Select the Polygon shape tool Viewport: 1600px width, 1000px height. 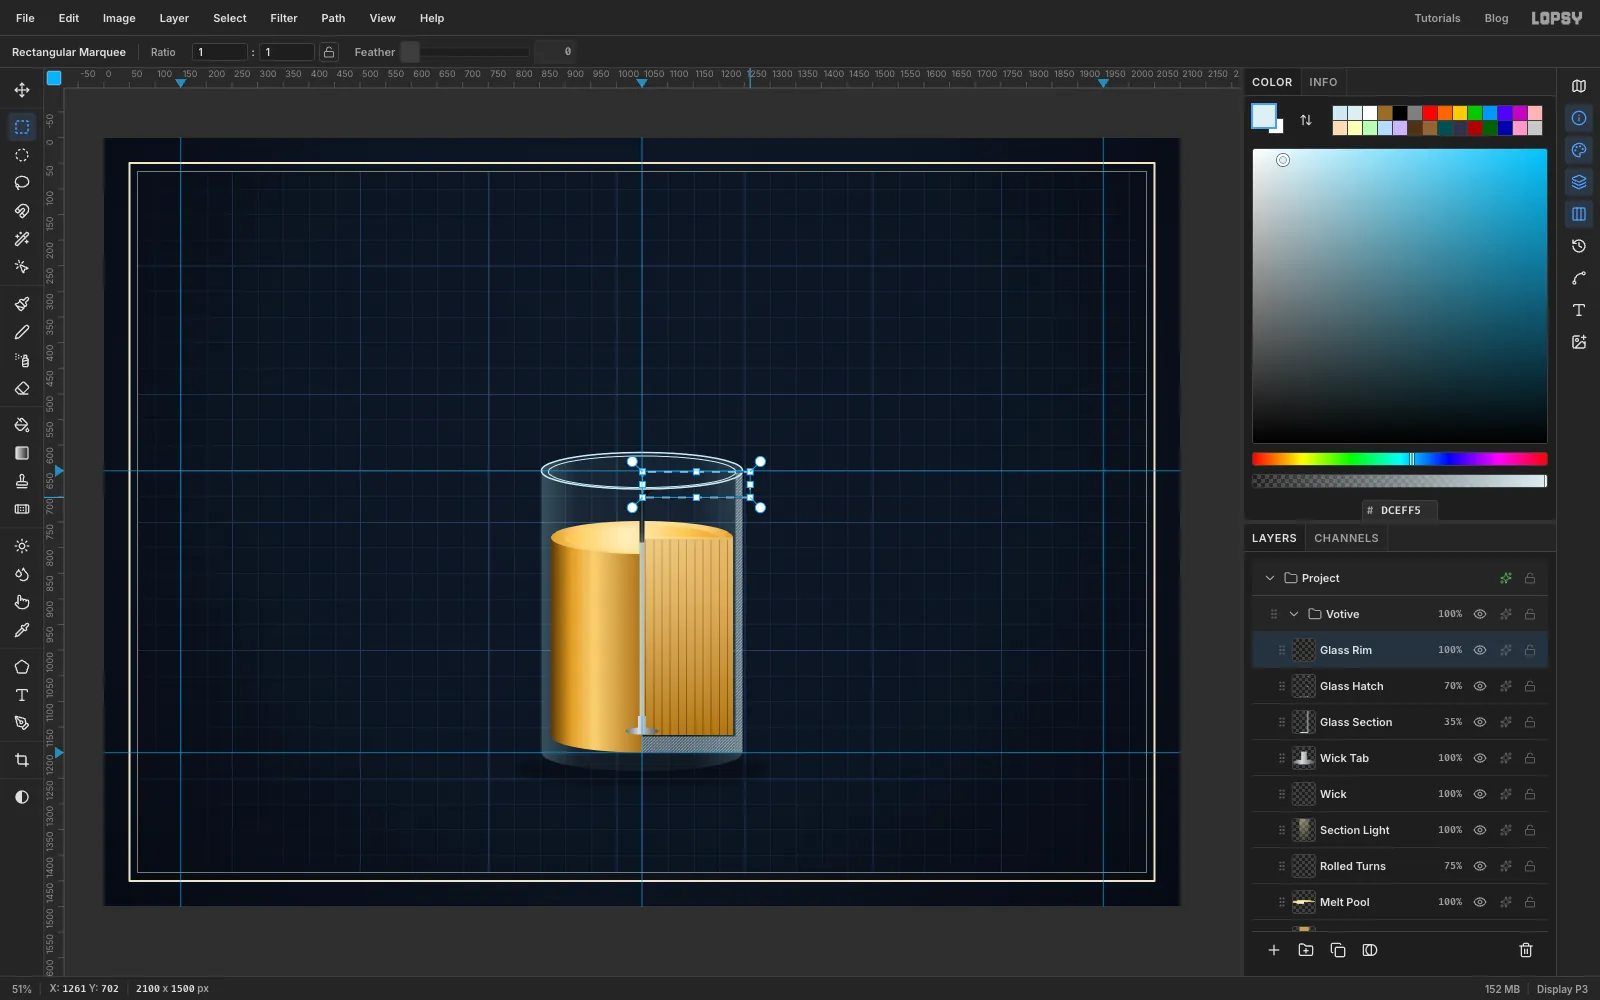22,667
